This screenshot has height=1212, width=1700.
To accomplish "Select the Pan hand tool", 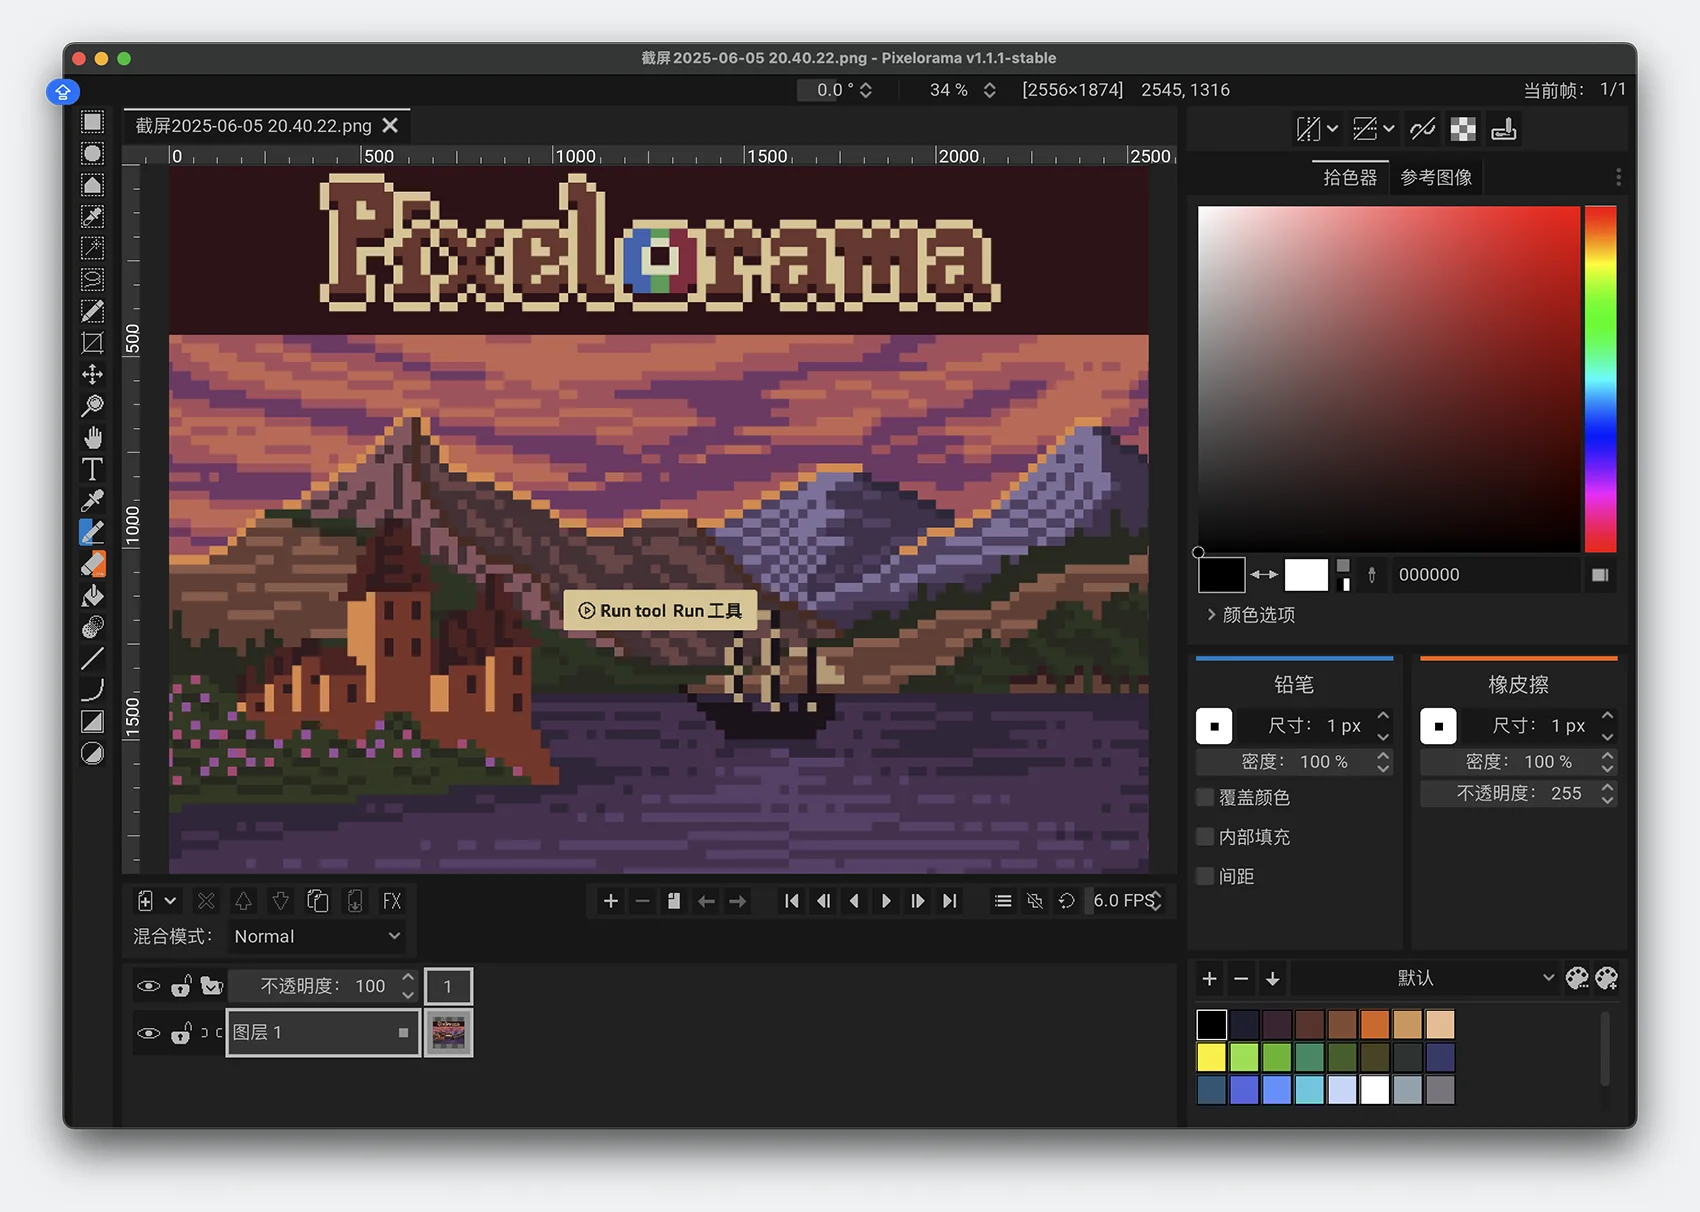I will point(92,438).
